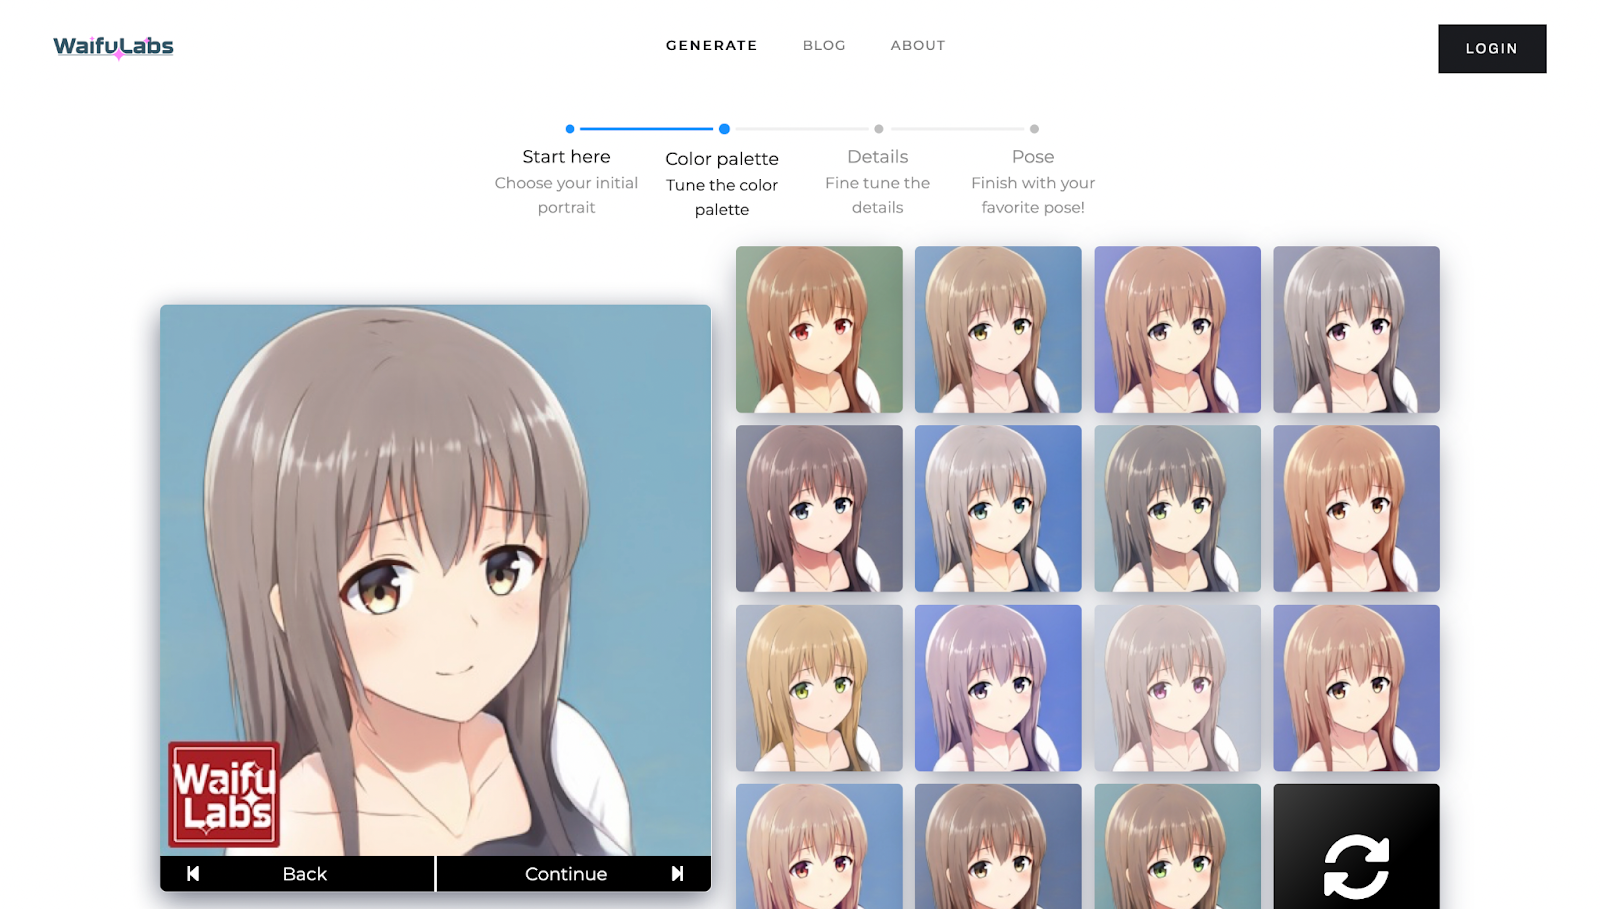This screenshot has height=909, width=1600.
Task: Go Back to the previous step
Action: (x=297, y=873)
